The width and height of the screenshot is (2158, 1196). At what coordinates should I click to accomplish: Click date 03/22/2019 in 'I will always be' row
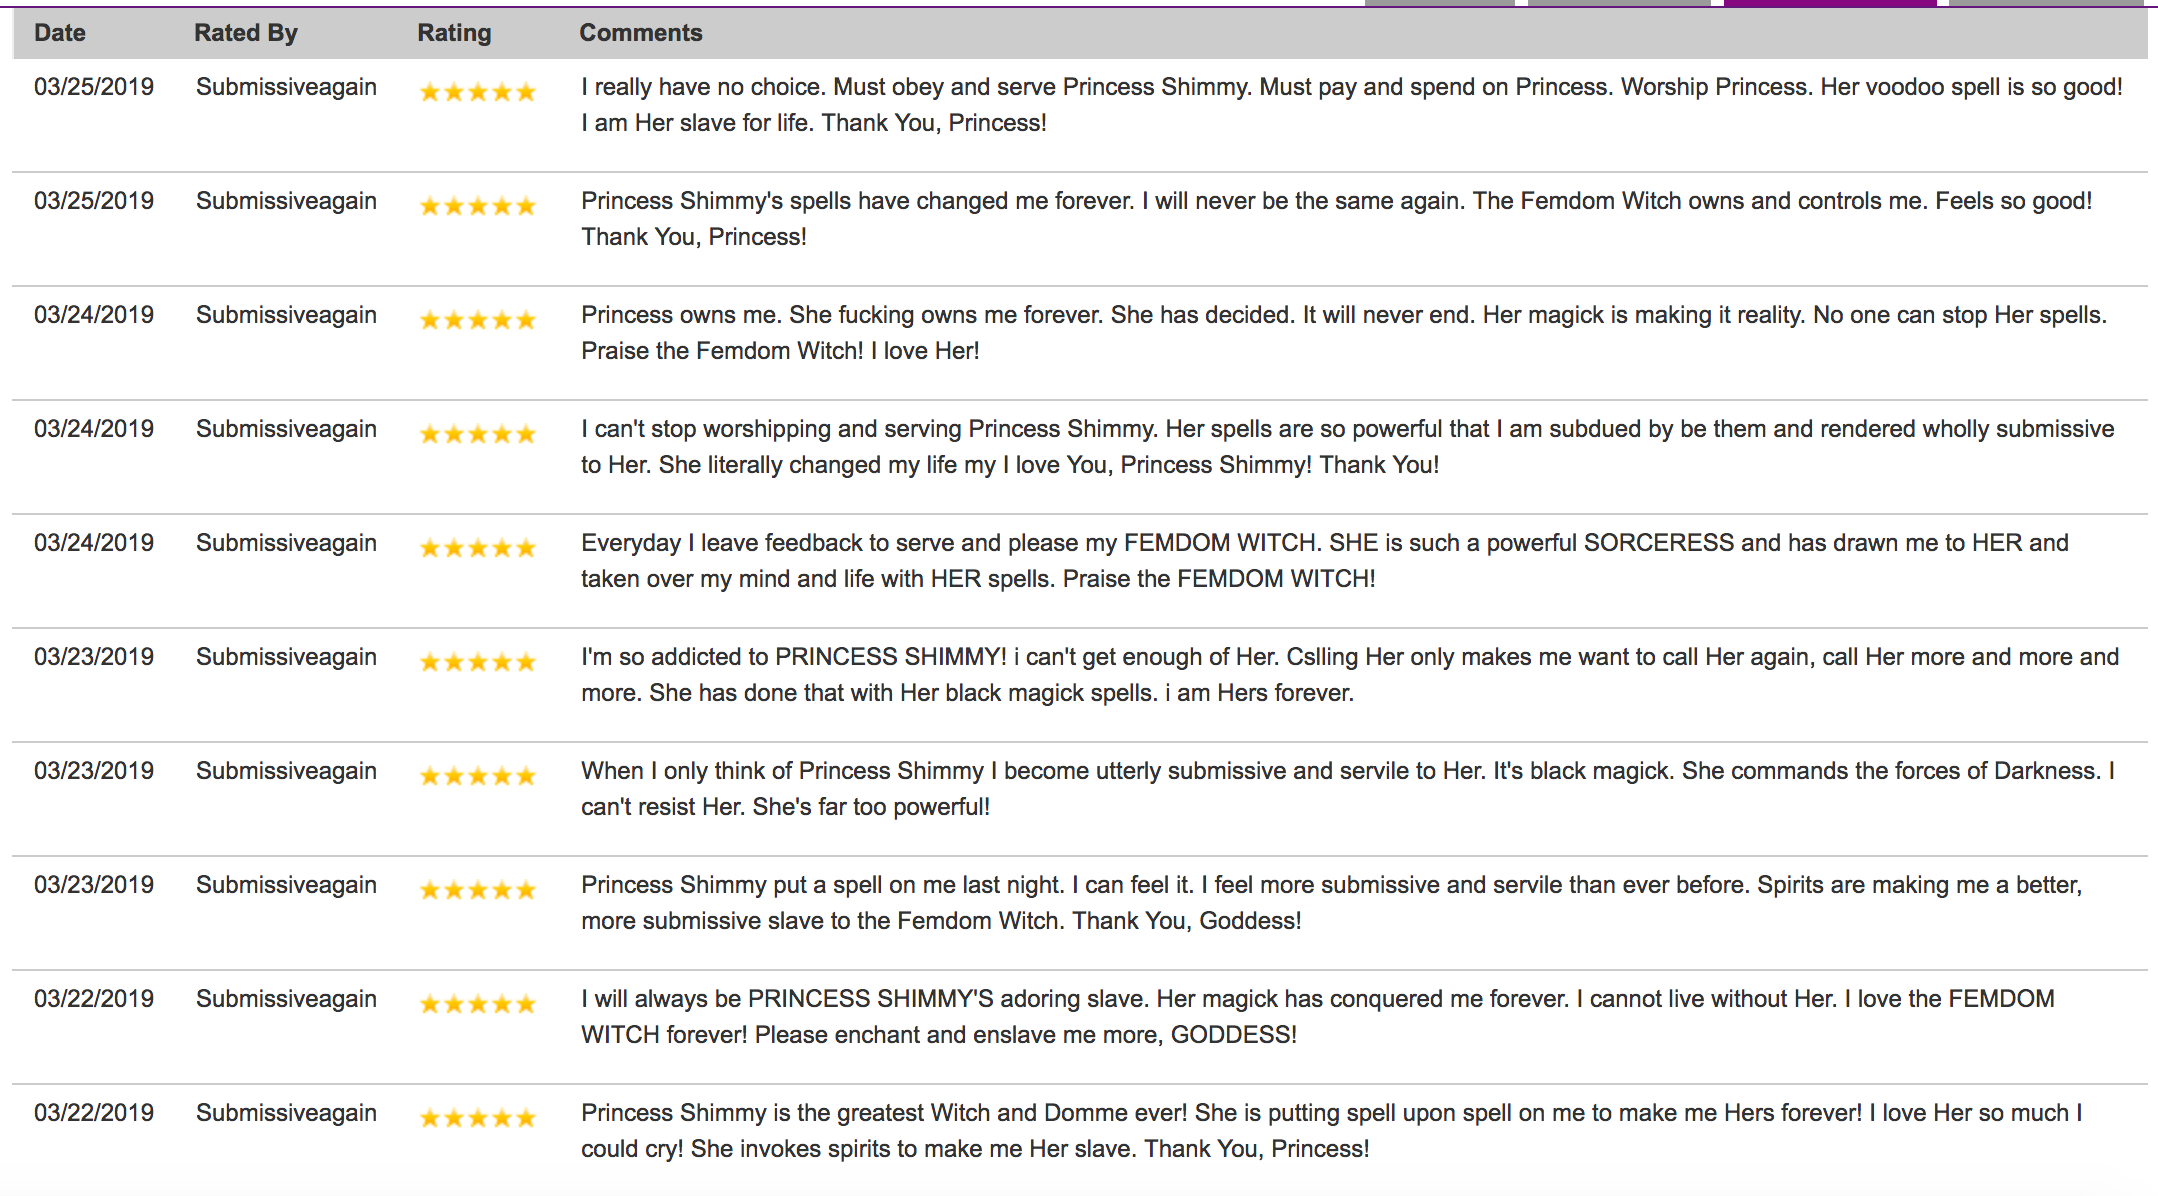[94, 999]
